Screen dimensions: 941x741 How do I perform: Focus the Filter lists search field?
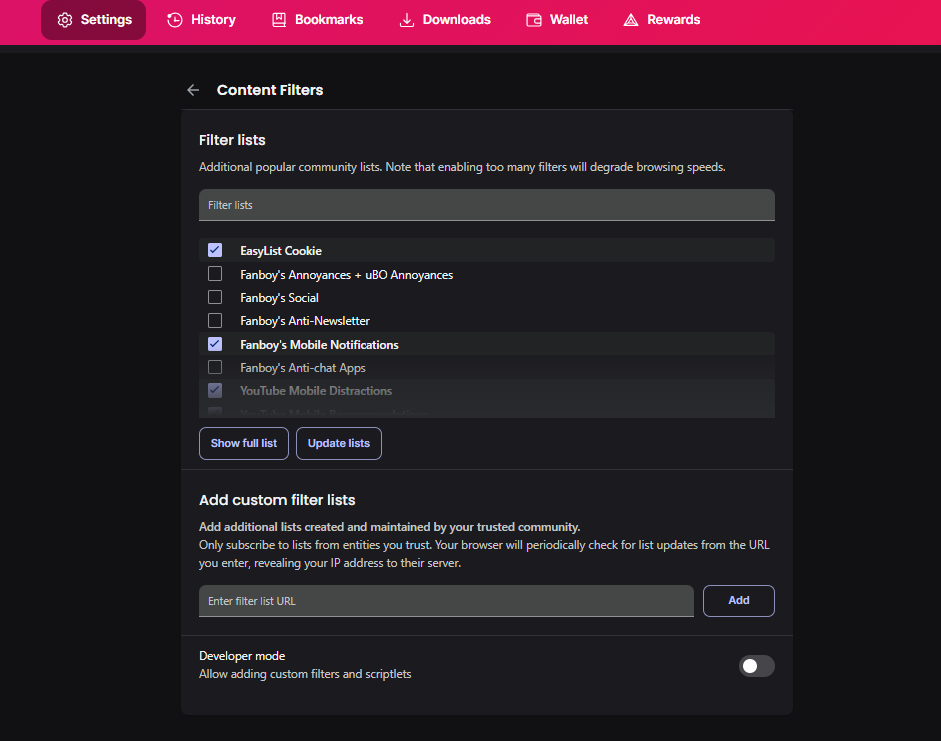coord(487,205)
